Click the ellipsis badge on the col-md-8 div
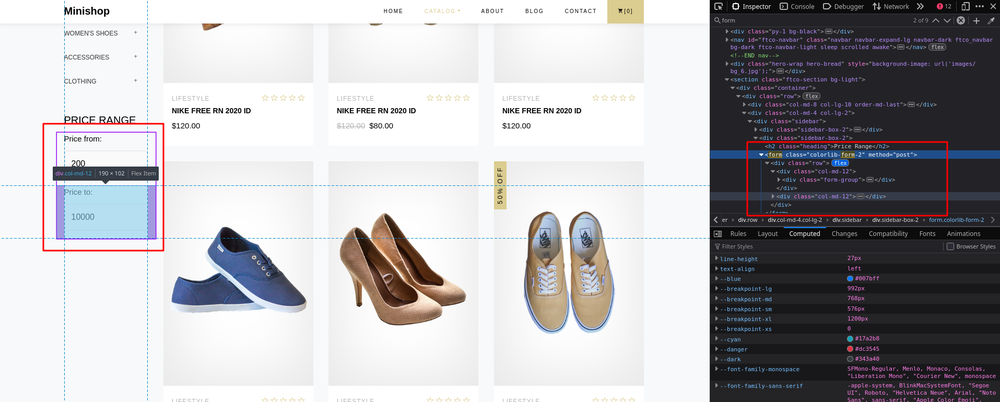 (x=911, y=105)
